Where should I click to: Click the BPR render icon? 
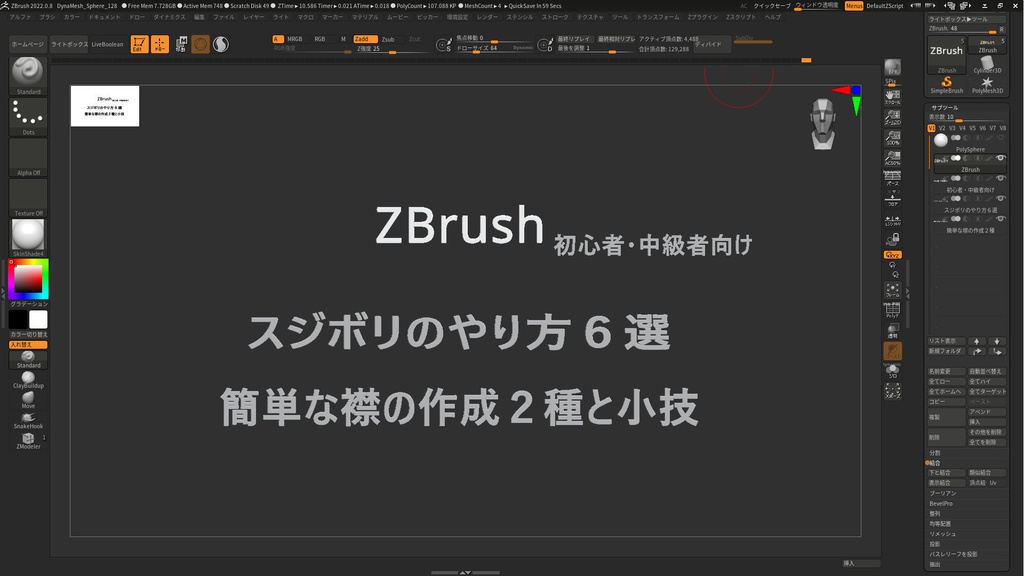pos(892,68)
